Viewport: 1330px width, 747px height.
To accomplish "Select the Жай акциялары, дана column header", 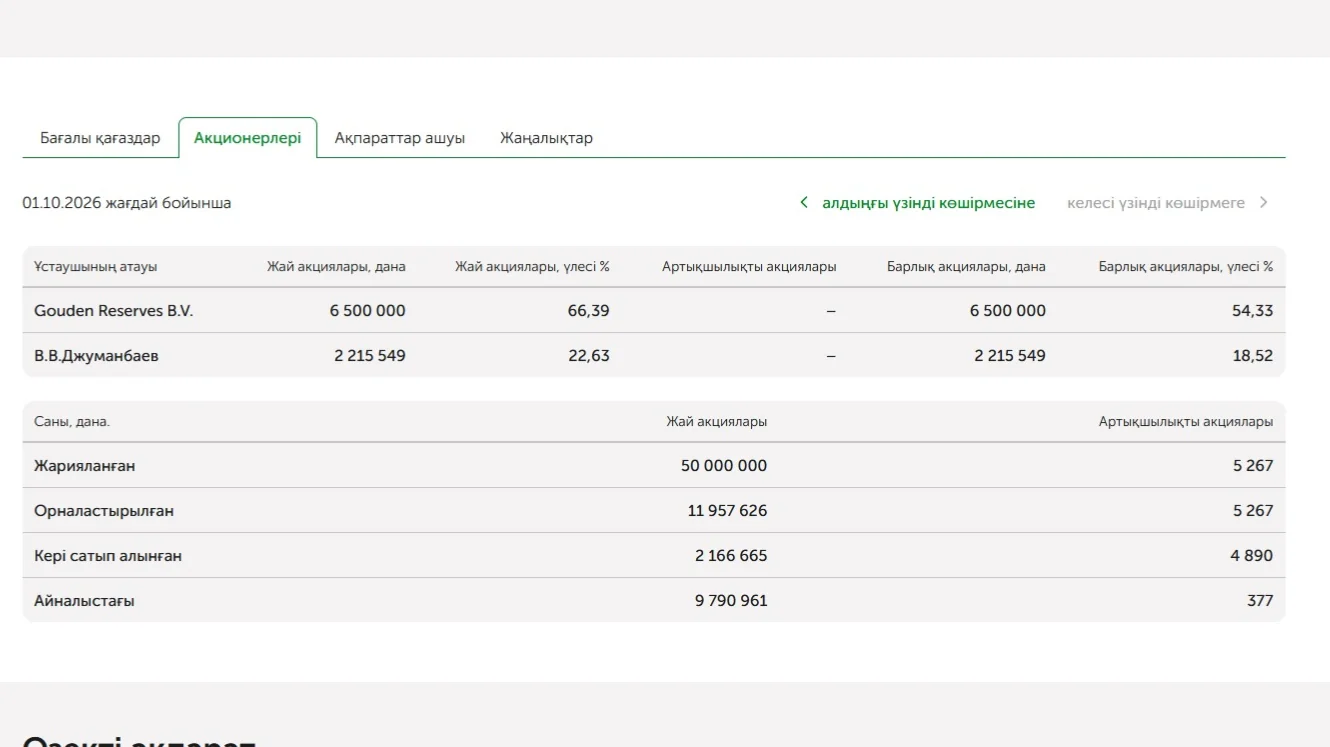I will [336, 267].
